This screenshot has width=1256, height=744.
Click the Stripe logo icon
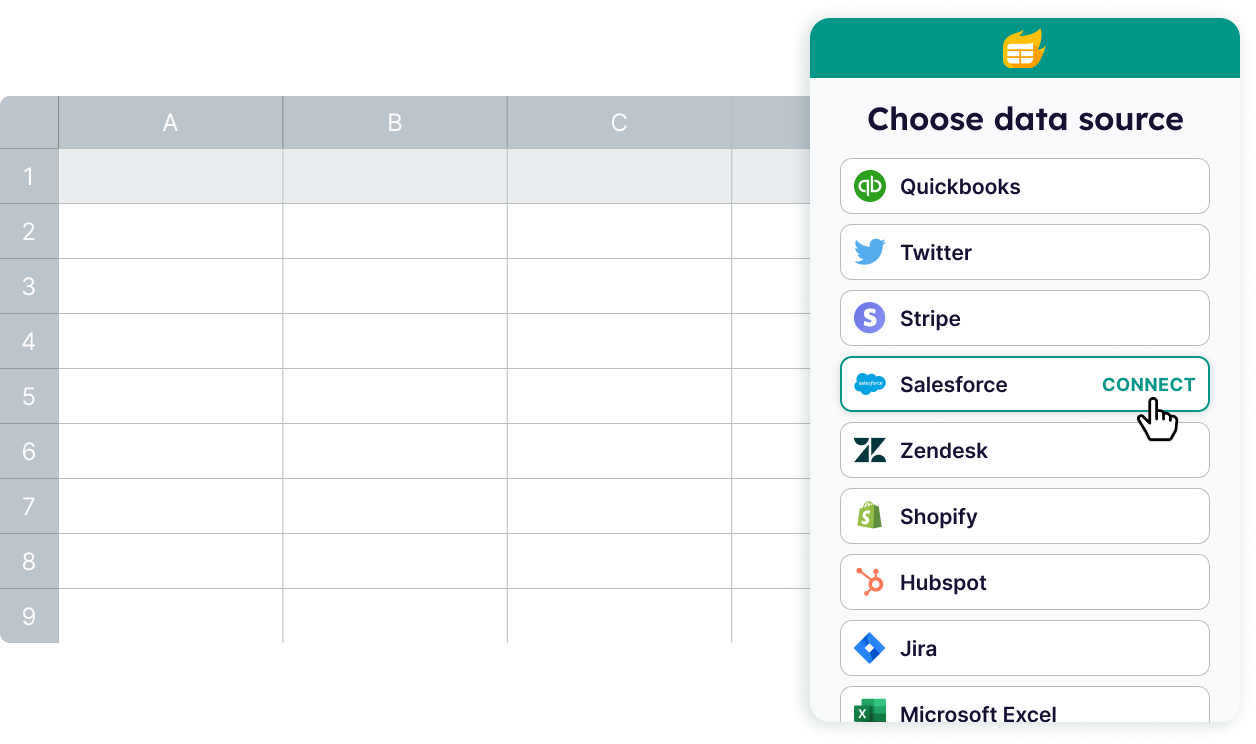(870, 318)
